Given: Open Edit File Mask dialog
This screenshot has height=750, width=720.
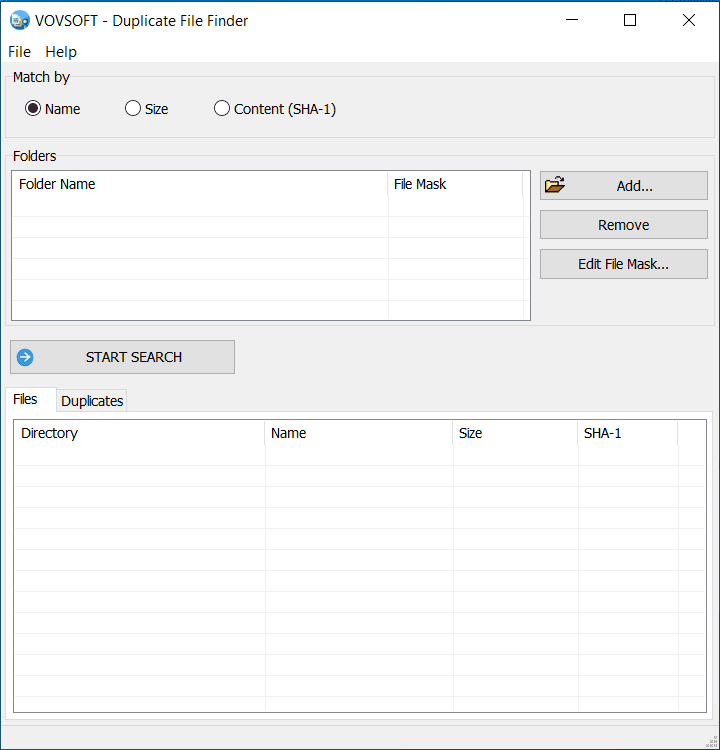Looking at the screenshot, I should pyautogui.click(x=624, y=264).
